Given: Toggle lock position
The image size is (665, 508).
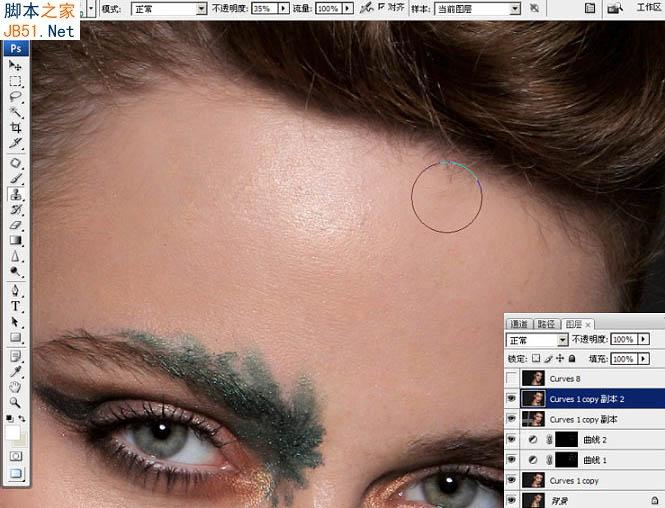Looking at the screenshot, I should coord(560,358).
